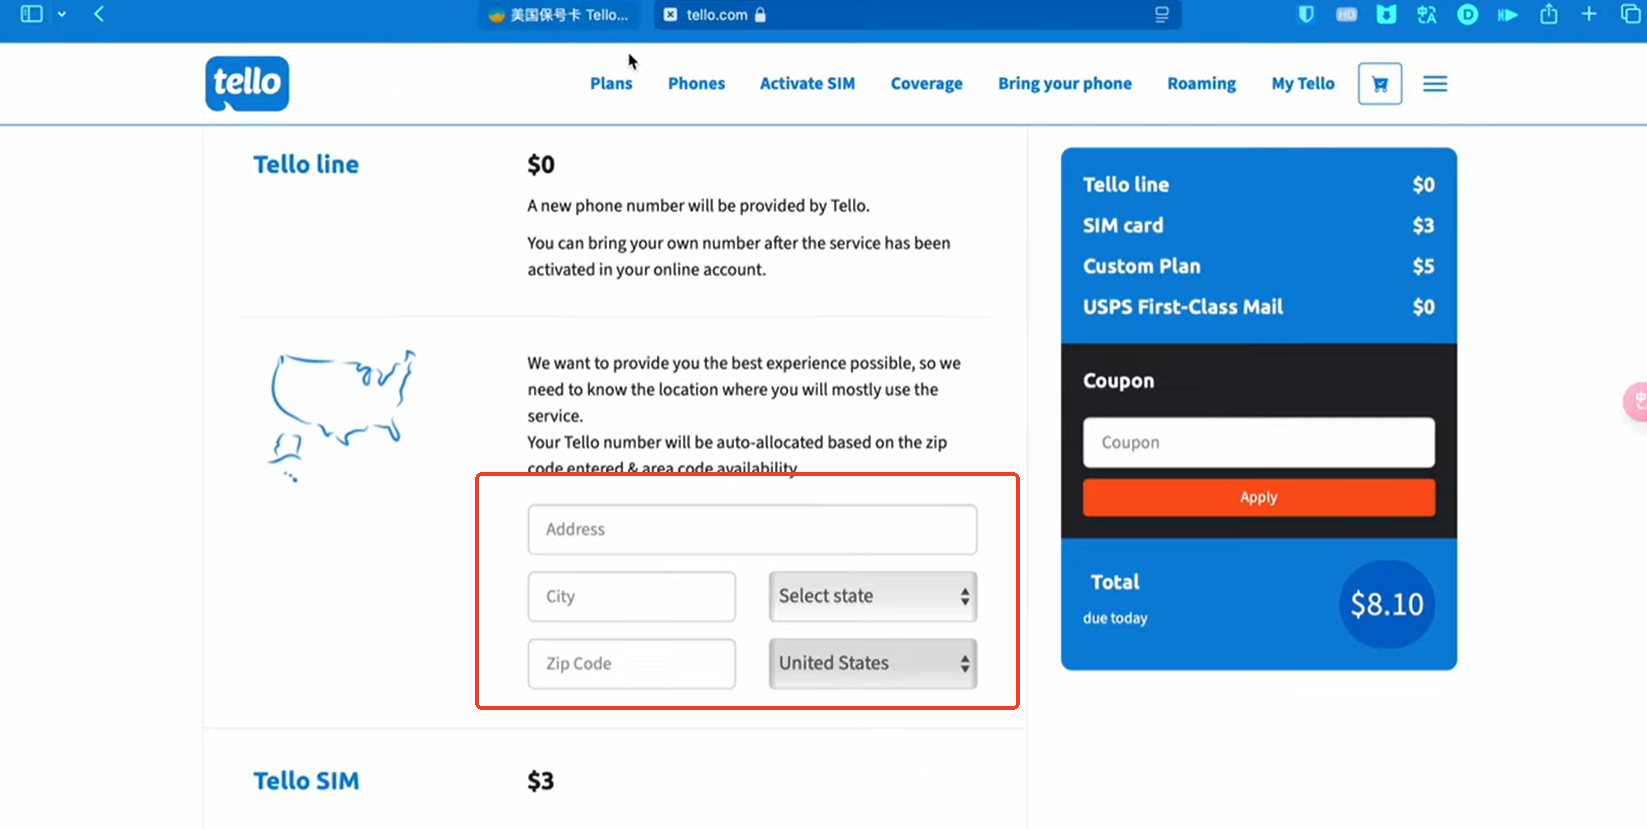Select the tello.com browser tab
Screen dimensions: 1647x829
coord(917,15)
